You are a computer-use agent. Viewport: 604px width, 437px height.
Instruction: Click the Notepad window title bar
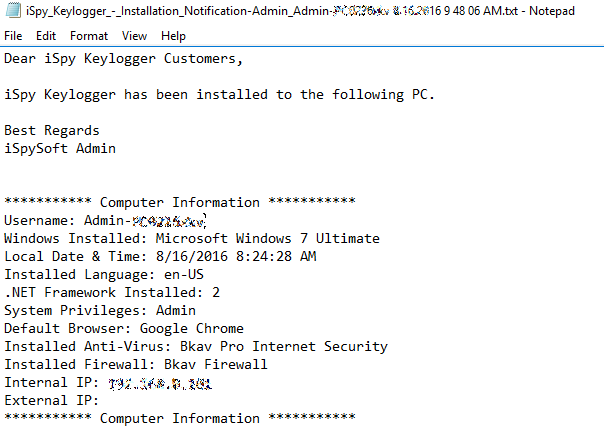[x=300, y=11]
